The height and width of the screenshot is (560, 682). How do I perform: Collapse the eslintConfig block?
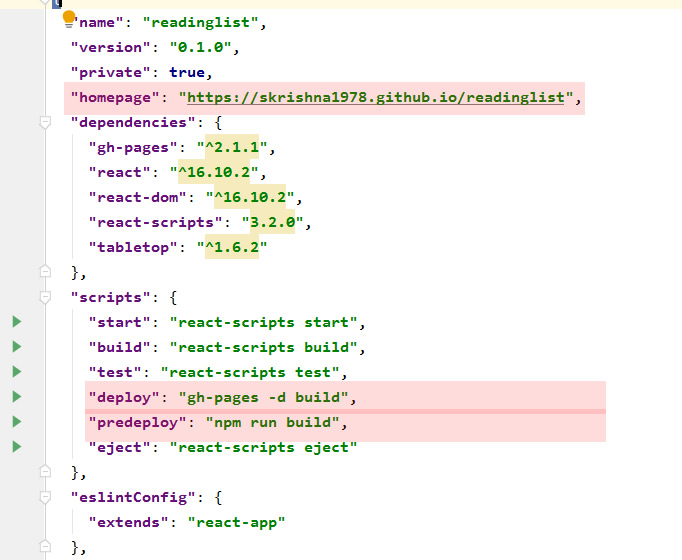tap(44, 497)
